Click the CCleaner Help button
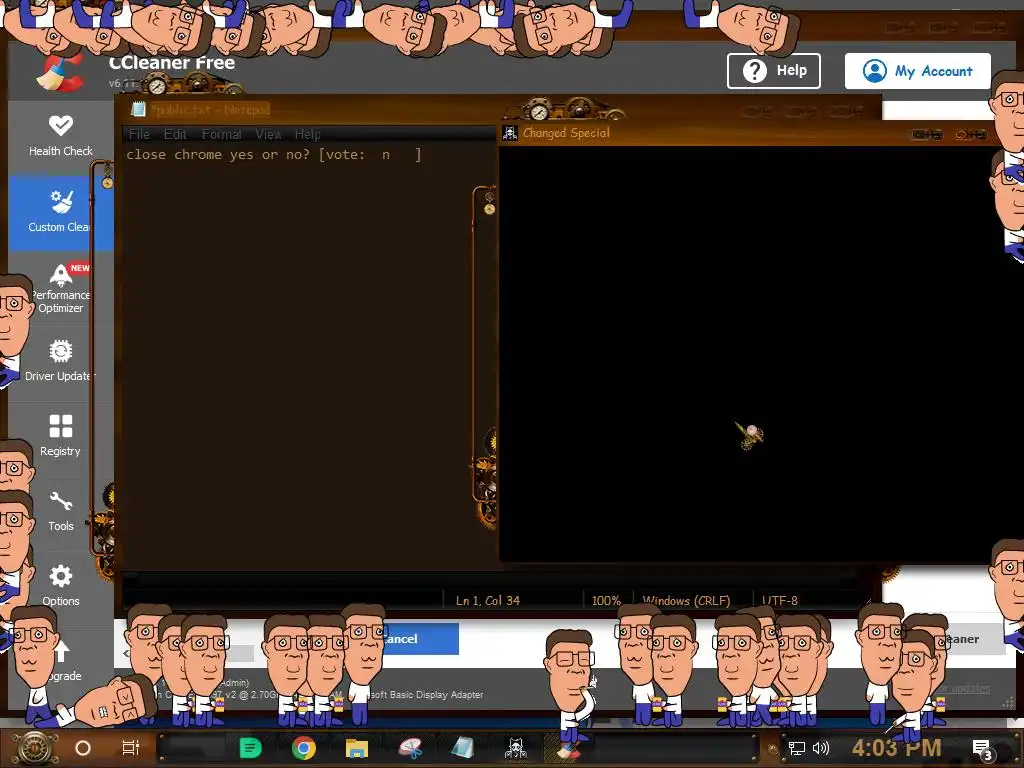 [x=774, y=71]
